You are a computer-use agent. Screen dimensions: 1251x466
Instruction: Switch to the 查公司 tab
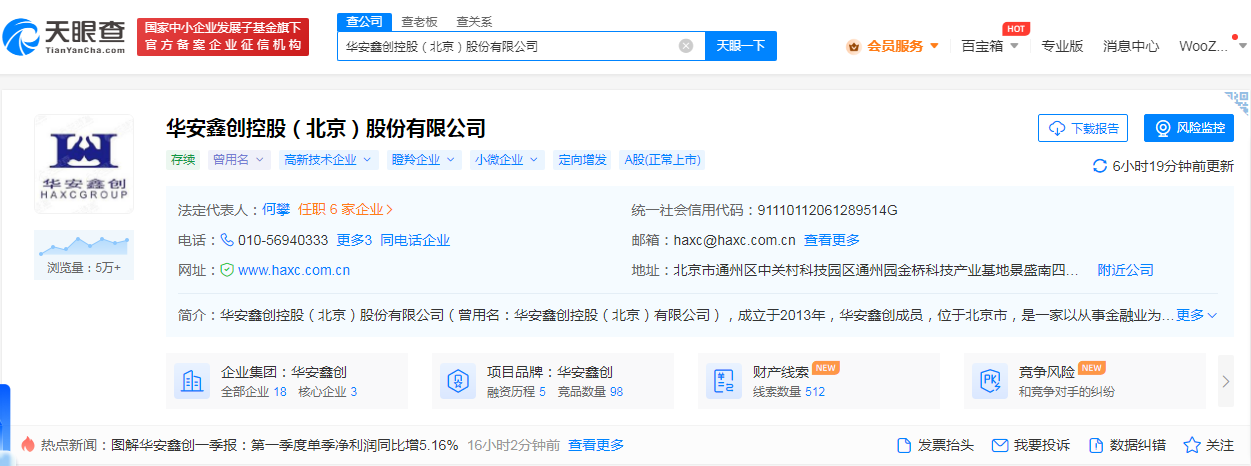coord(362,21)
